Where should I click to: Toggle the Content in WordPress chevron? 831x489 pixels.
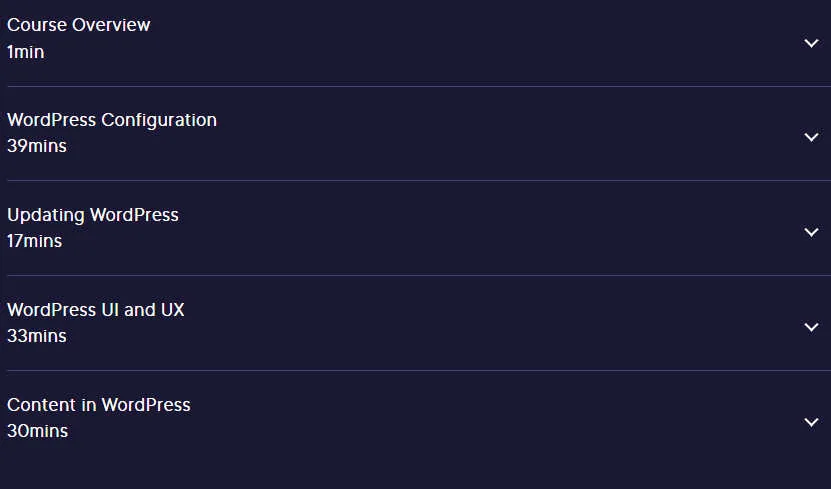point(811,422)
